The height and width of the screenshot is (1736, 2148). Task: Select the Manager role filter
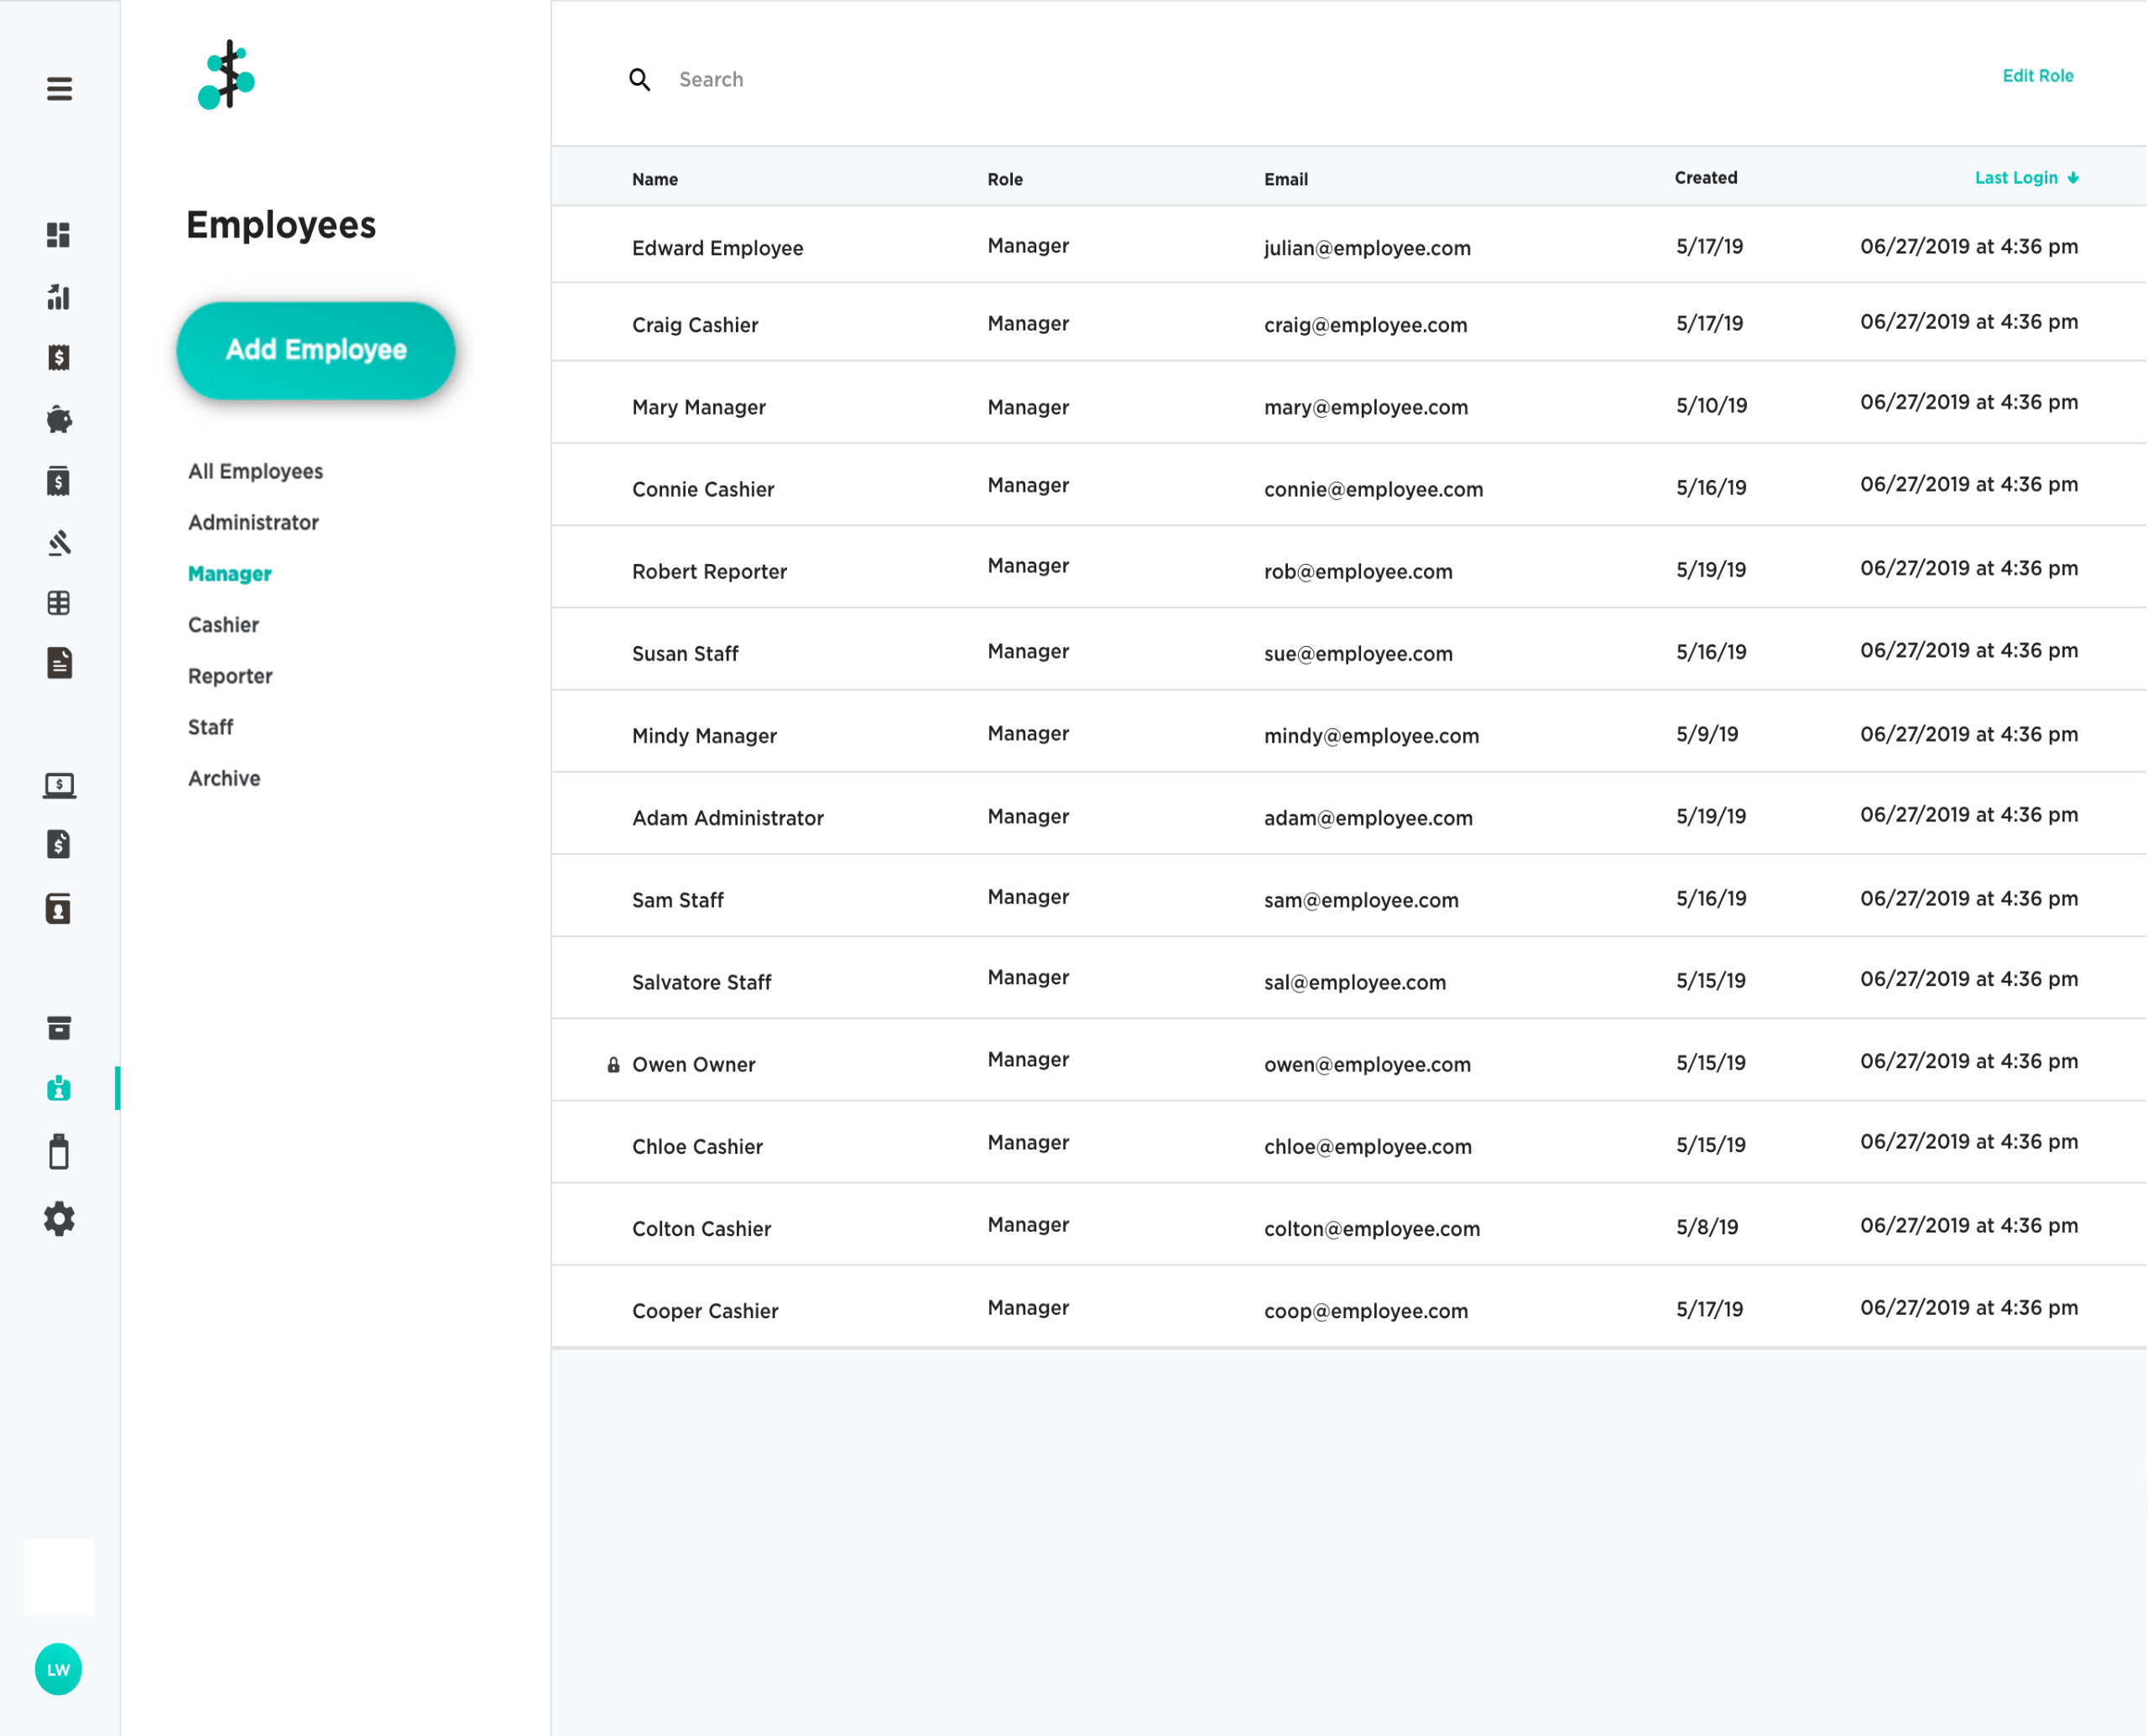coord(230,573)
